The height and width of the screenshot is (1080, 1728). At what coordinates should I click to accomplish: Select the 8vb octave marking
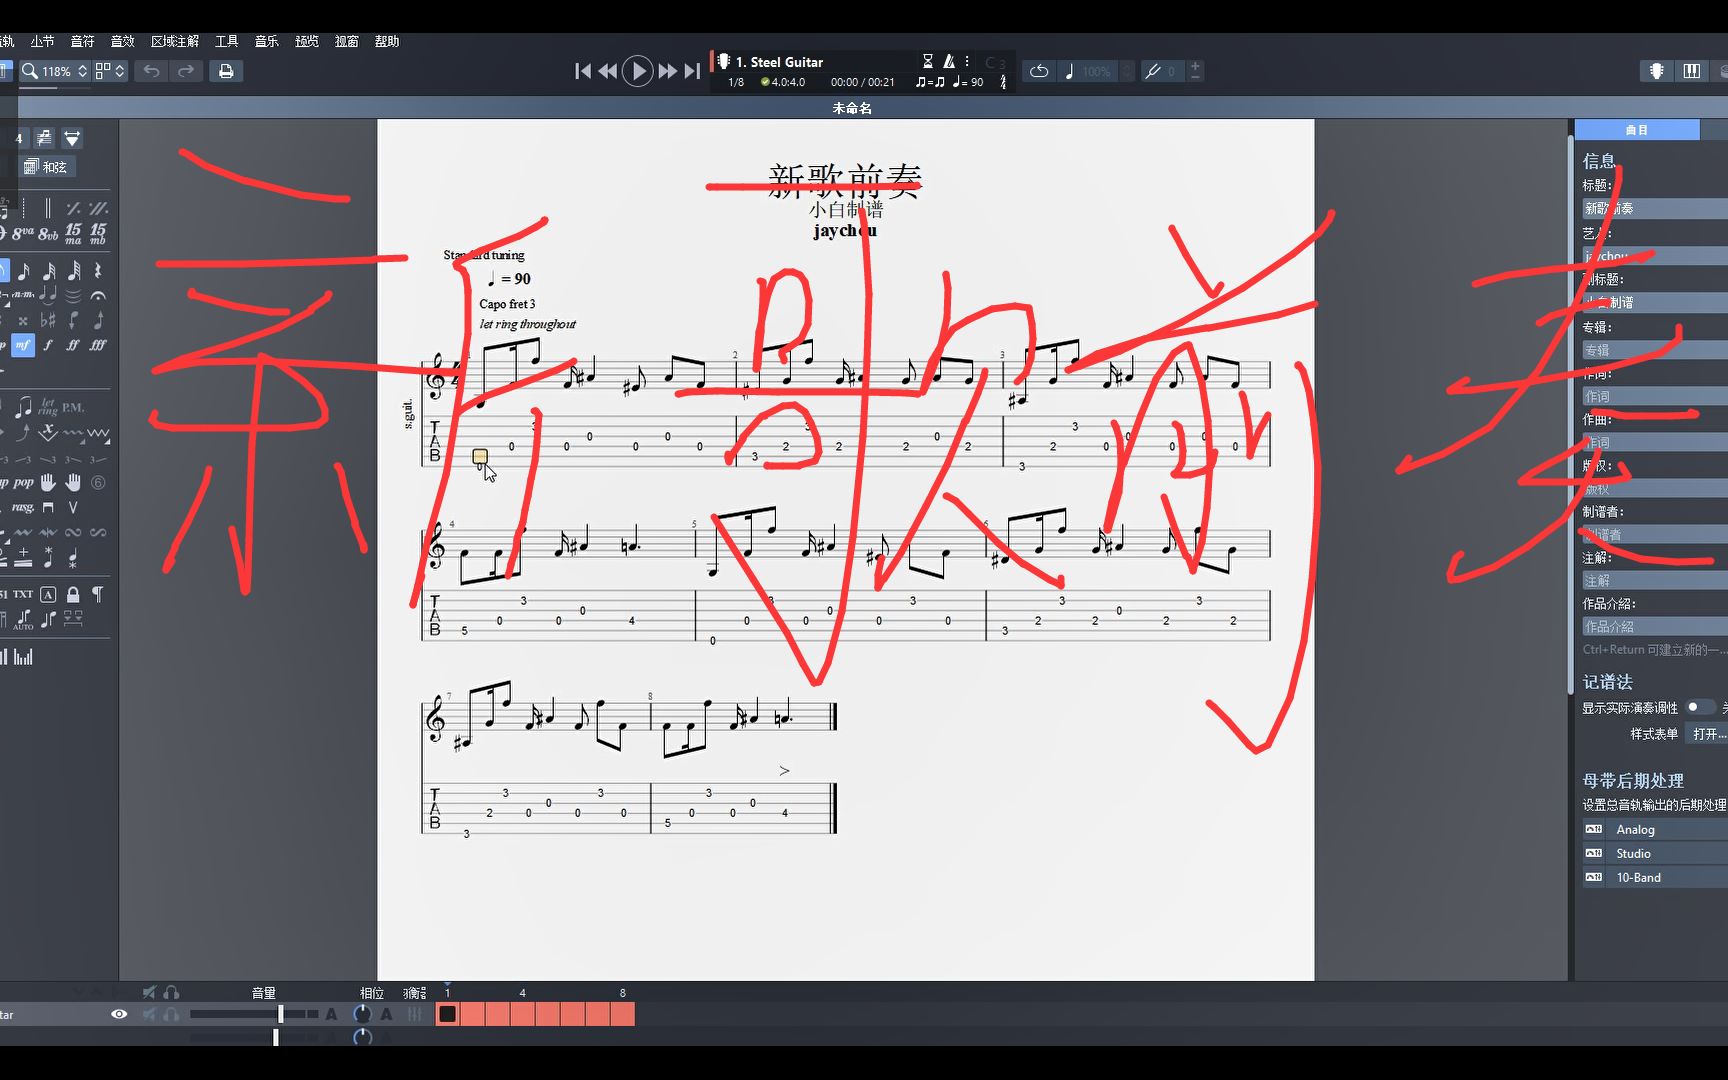48,233
